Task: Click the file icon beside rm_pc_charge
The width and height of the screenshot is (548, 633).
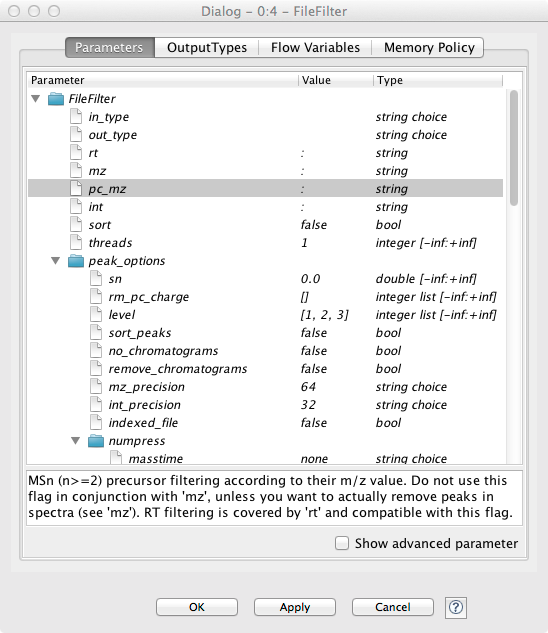Action: point(96,296)
